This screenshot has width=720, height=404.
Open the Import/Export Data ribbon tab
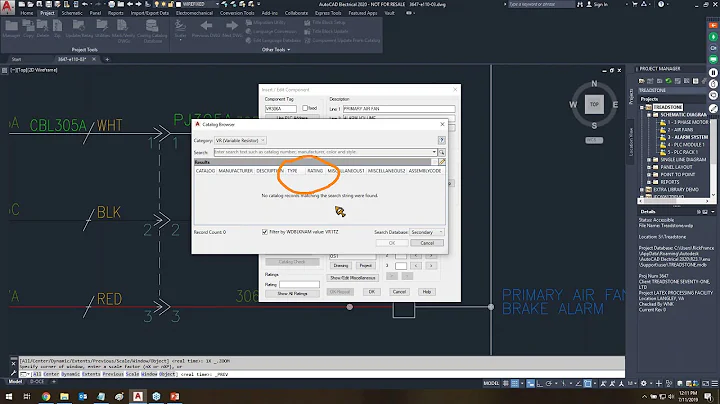tap(150, 13)
